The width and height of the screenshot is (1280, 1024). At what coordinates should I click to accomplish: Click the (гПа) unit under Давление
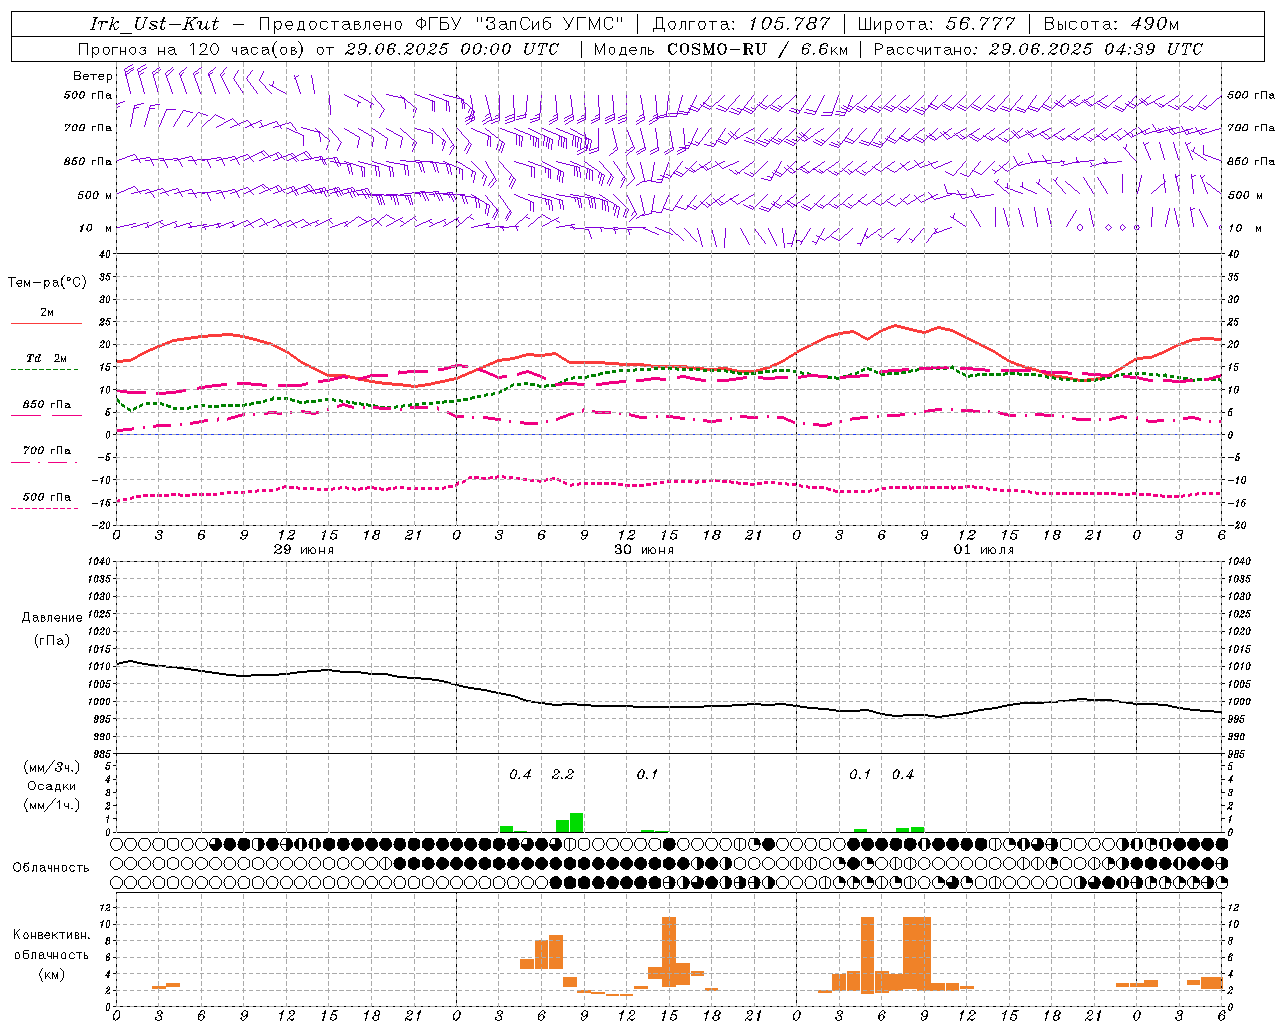52,641
